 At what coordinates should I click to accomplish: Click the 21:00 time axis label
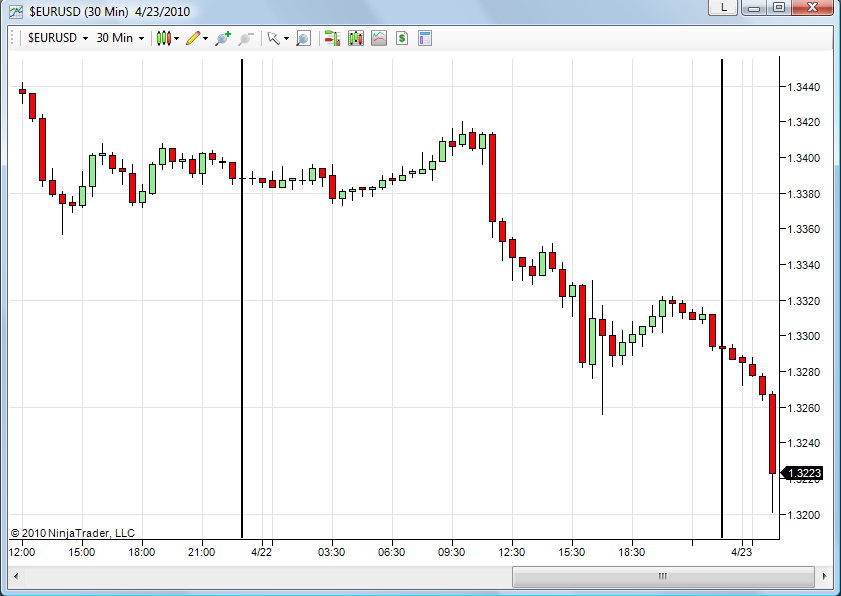(202, 552)
